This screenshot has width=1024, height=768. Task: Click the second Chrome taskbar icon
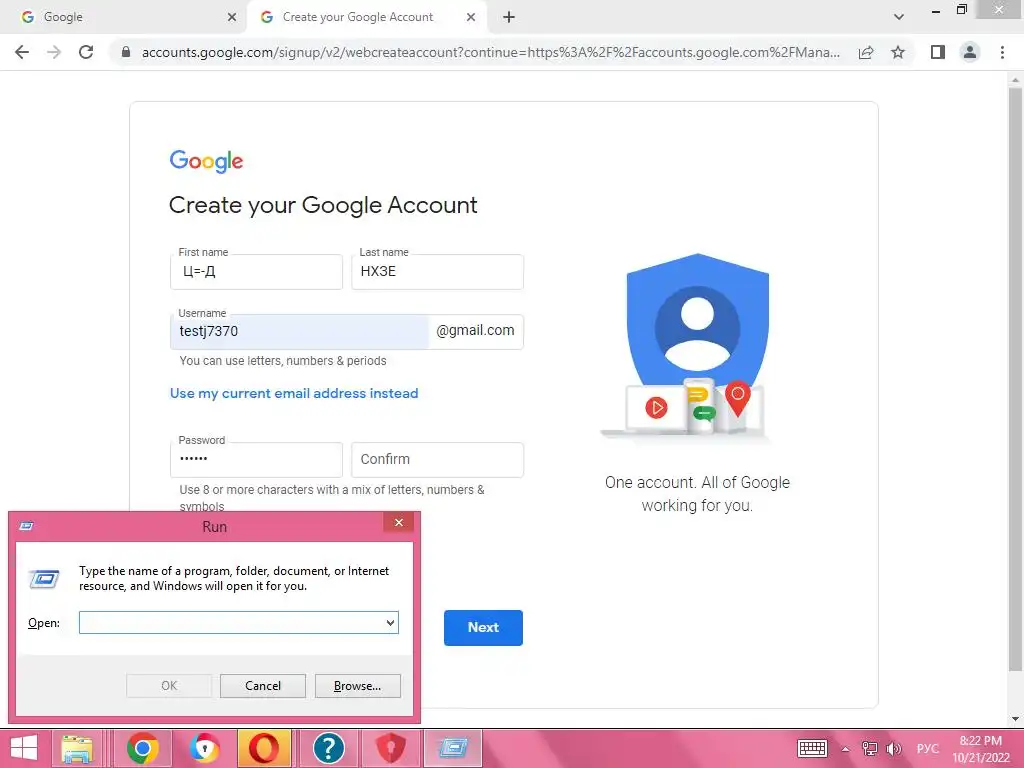point(204,748)
